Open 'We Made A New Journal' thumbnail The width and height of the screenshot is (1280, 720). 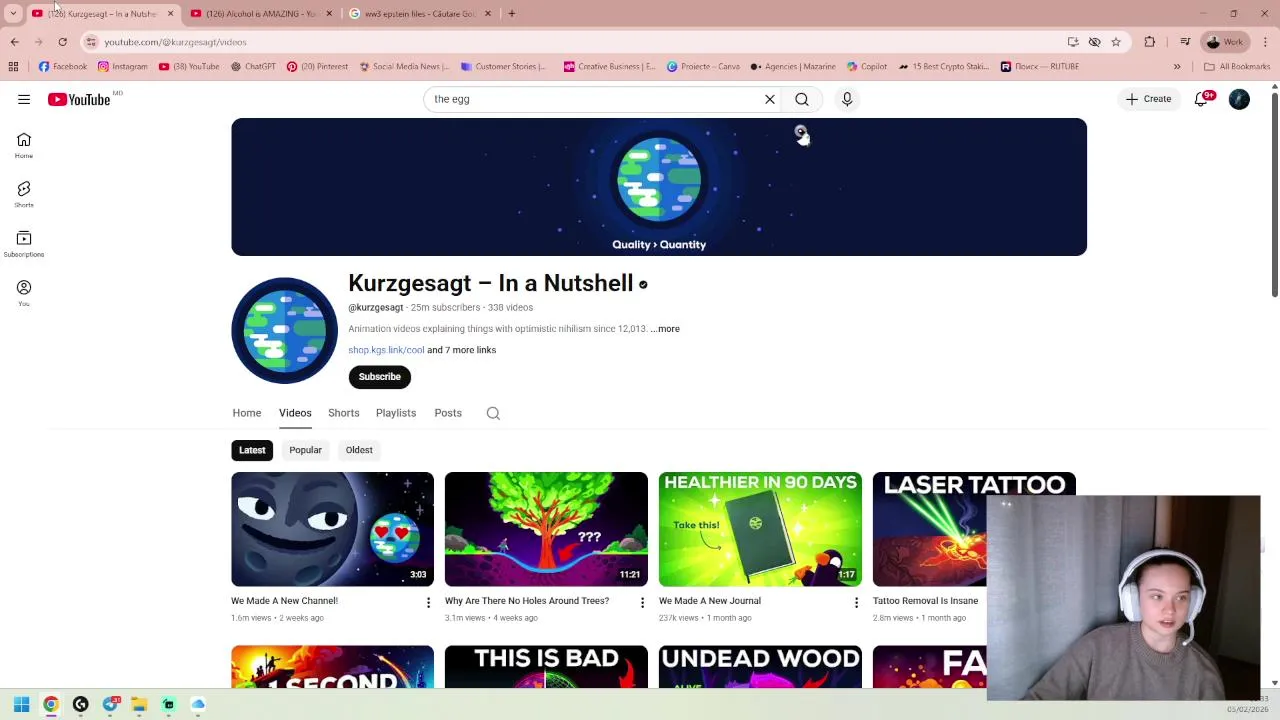[x=760, y=529]
